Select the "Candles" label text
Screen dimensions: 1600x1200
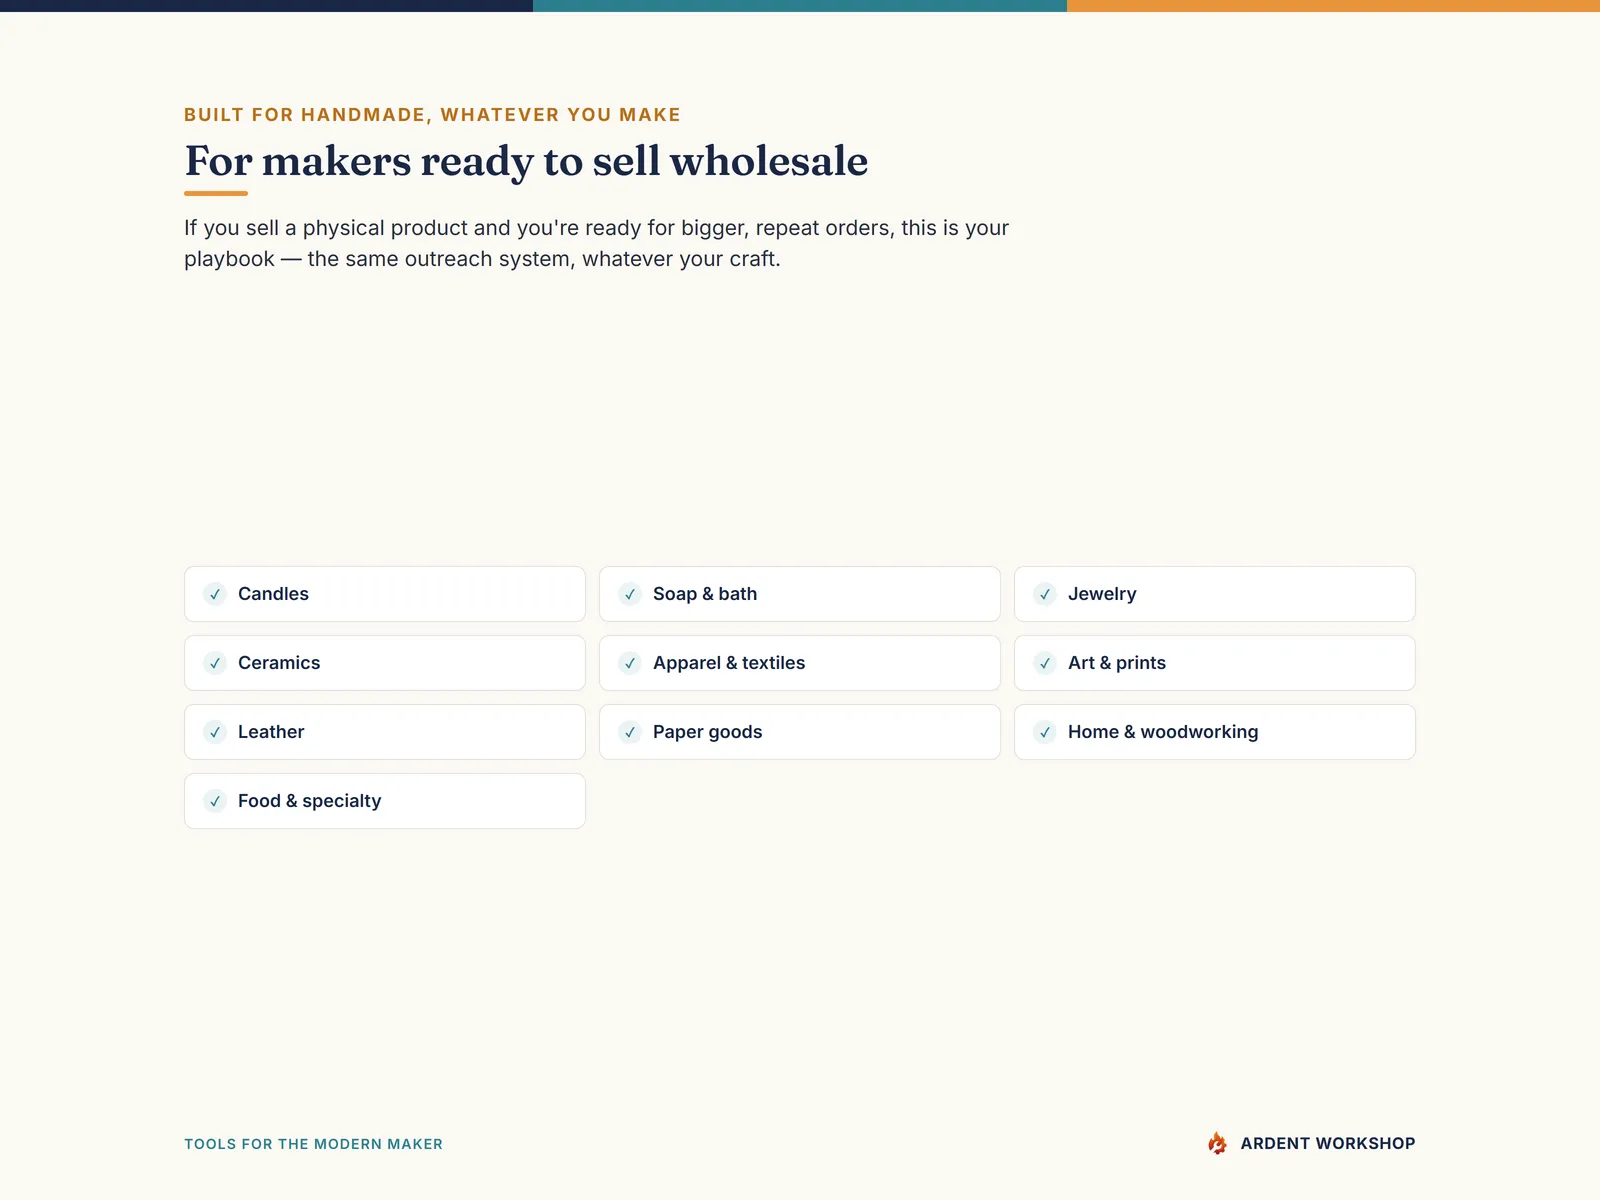(273, 594)
